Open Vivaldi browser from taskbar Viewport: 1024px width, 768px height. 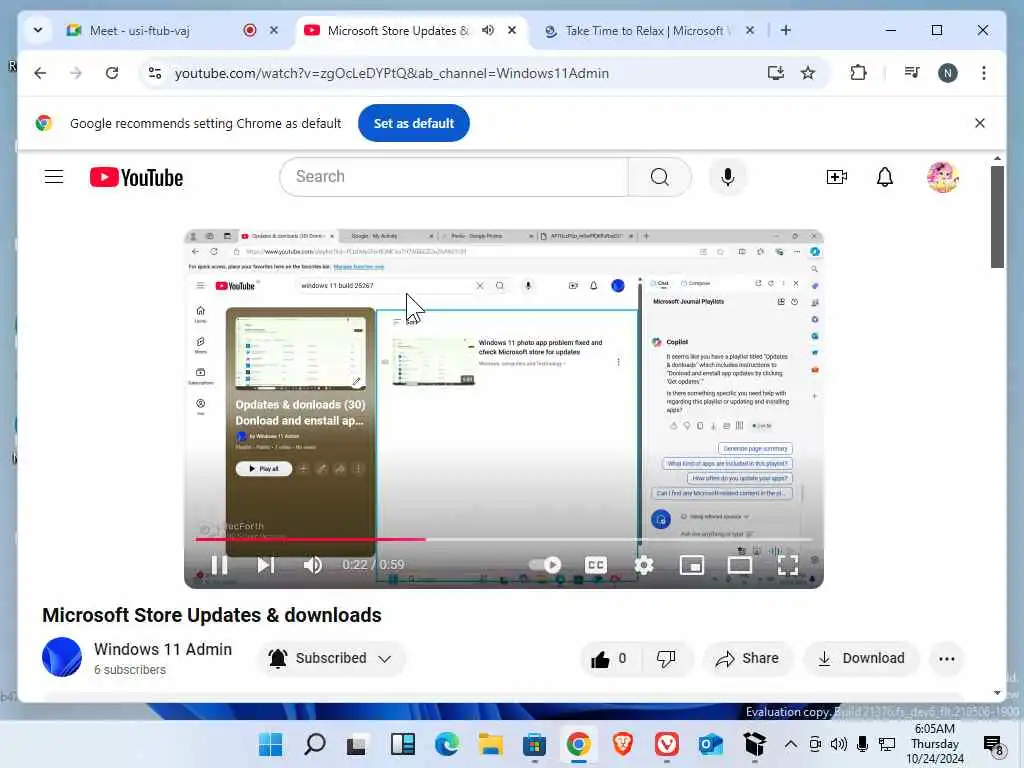tap(666, 744)
